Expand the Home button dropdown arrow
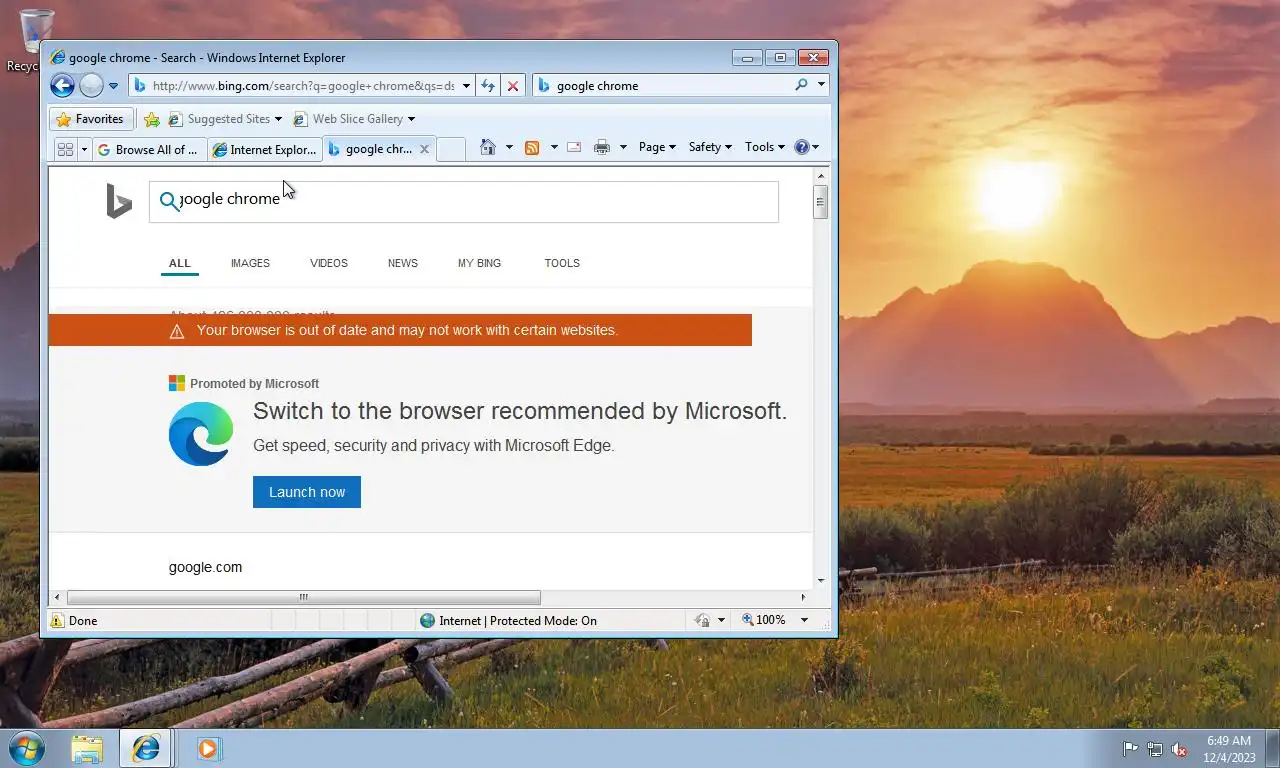 (x=509, y=147)
